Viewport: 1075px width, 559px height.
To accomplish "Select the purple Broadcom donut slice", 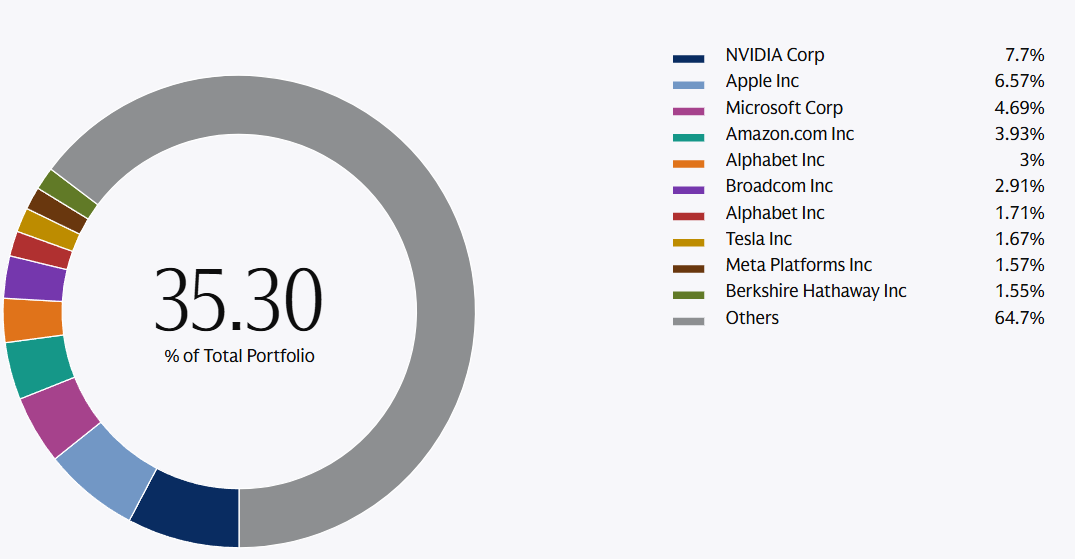I will click(36, 279).
